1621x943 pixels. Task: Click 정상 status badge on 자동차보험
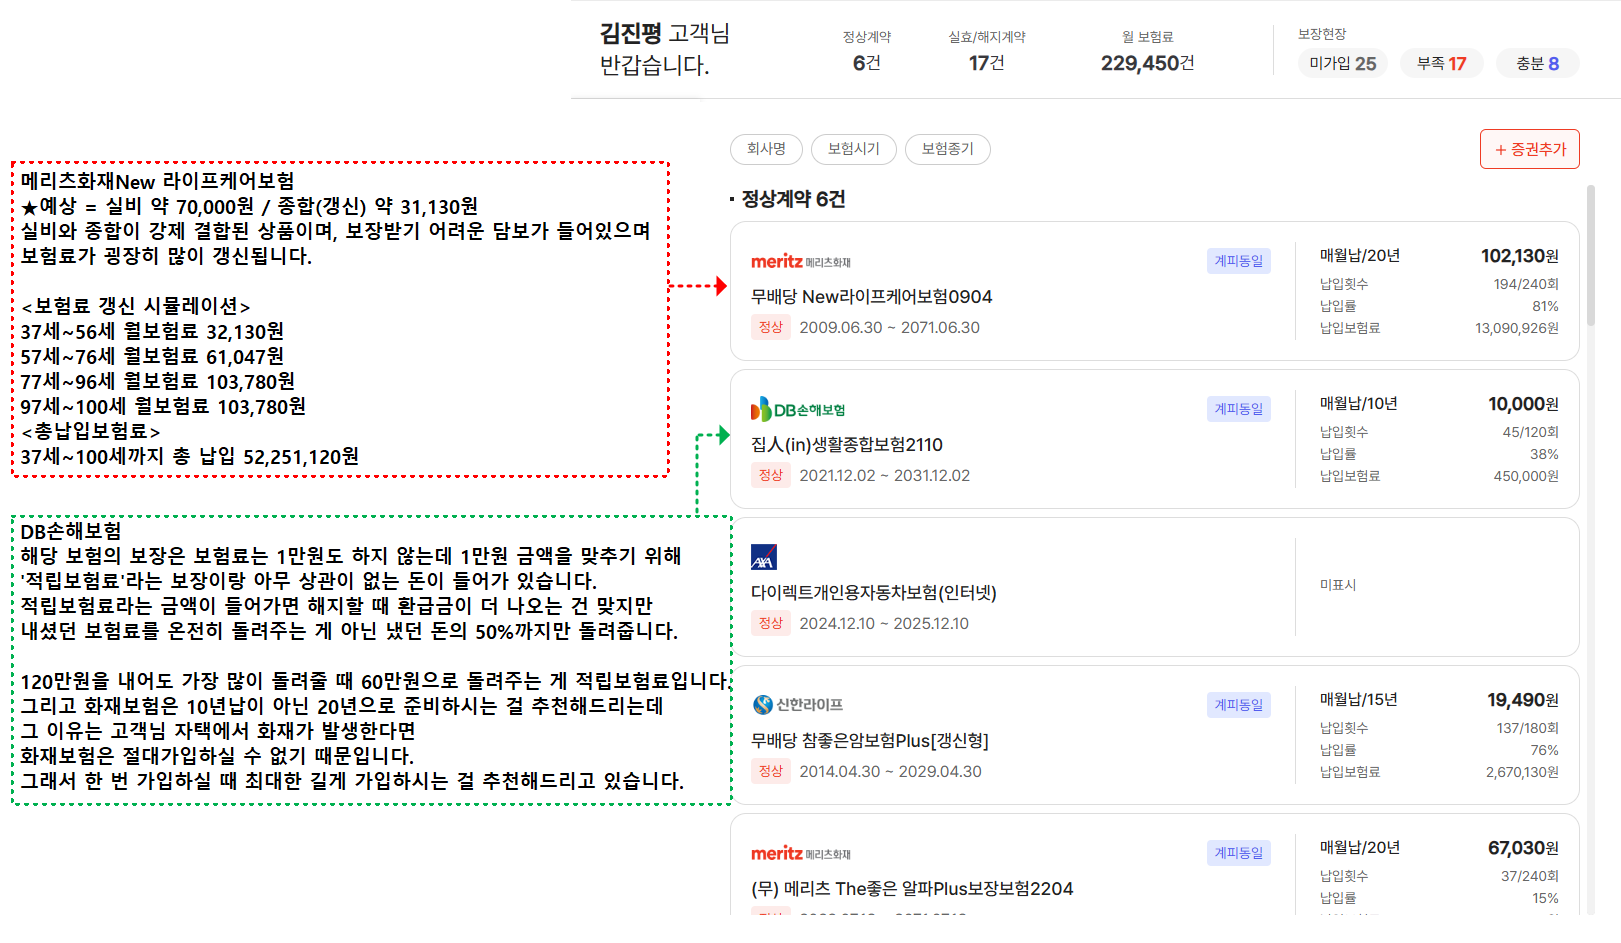tap(771, 623)
